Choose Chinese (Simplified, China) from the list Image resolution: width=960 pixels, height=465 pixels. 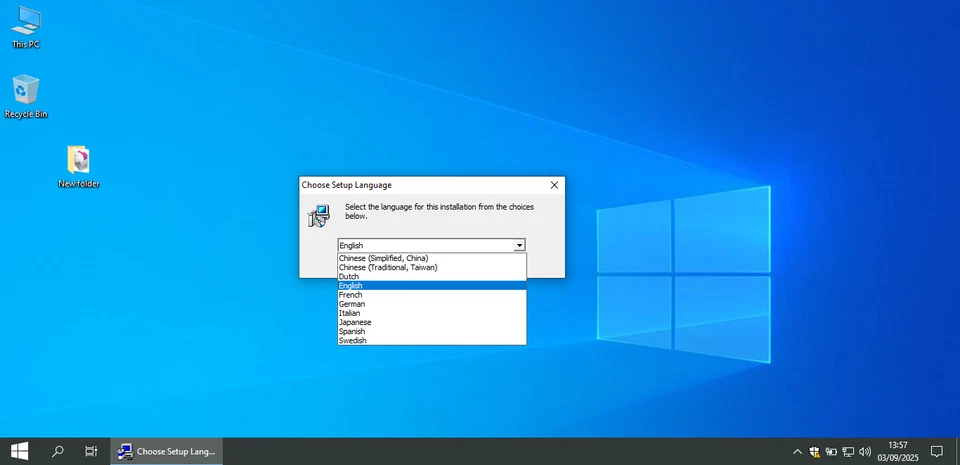click(x=383, y=258)
